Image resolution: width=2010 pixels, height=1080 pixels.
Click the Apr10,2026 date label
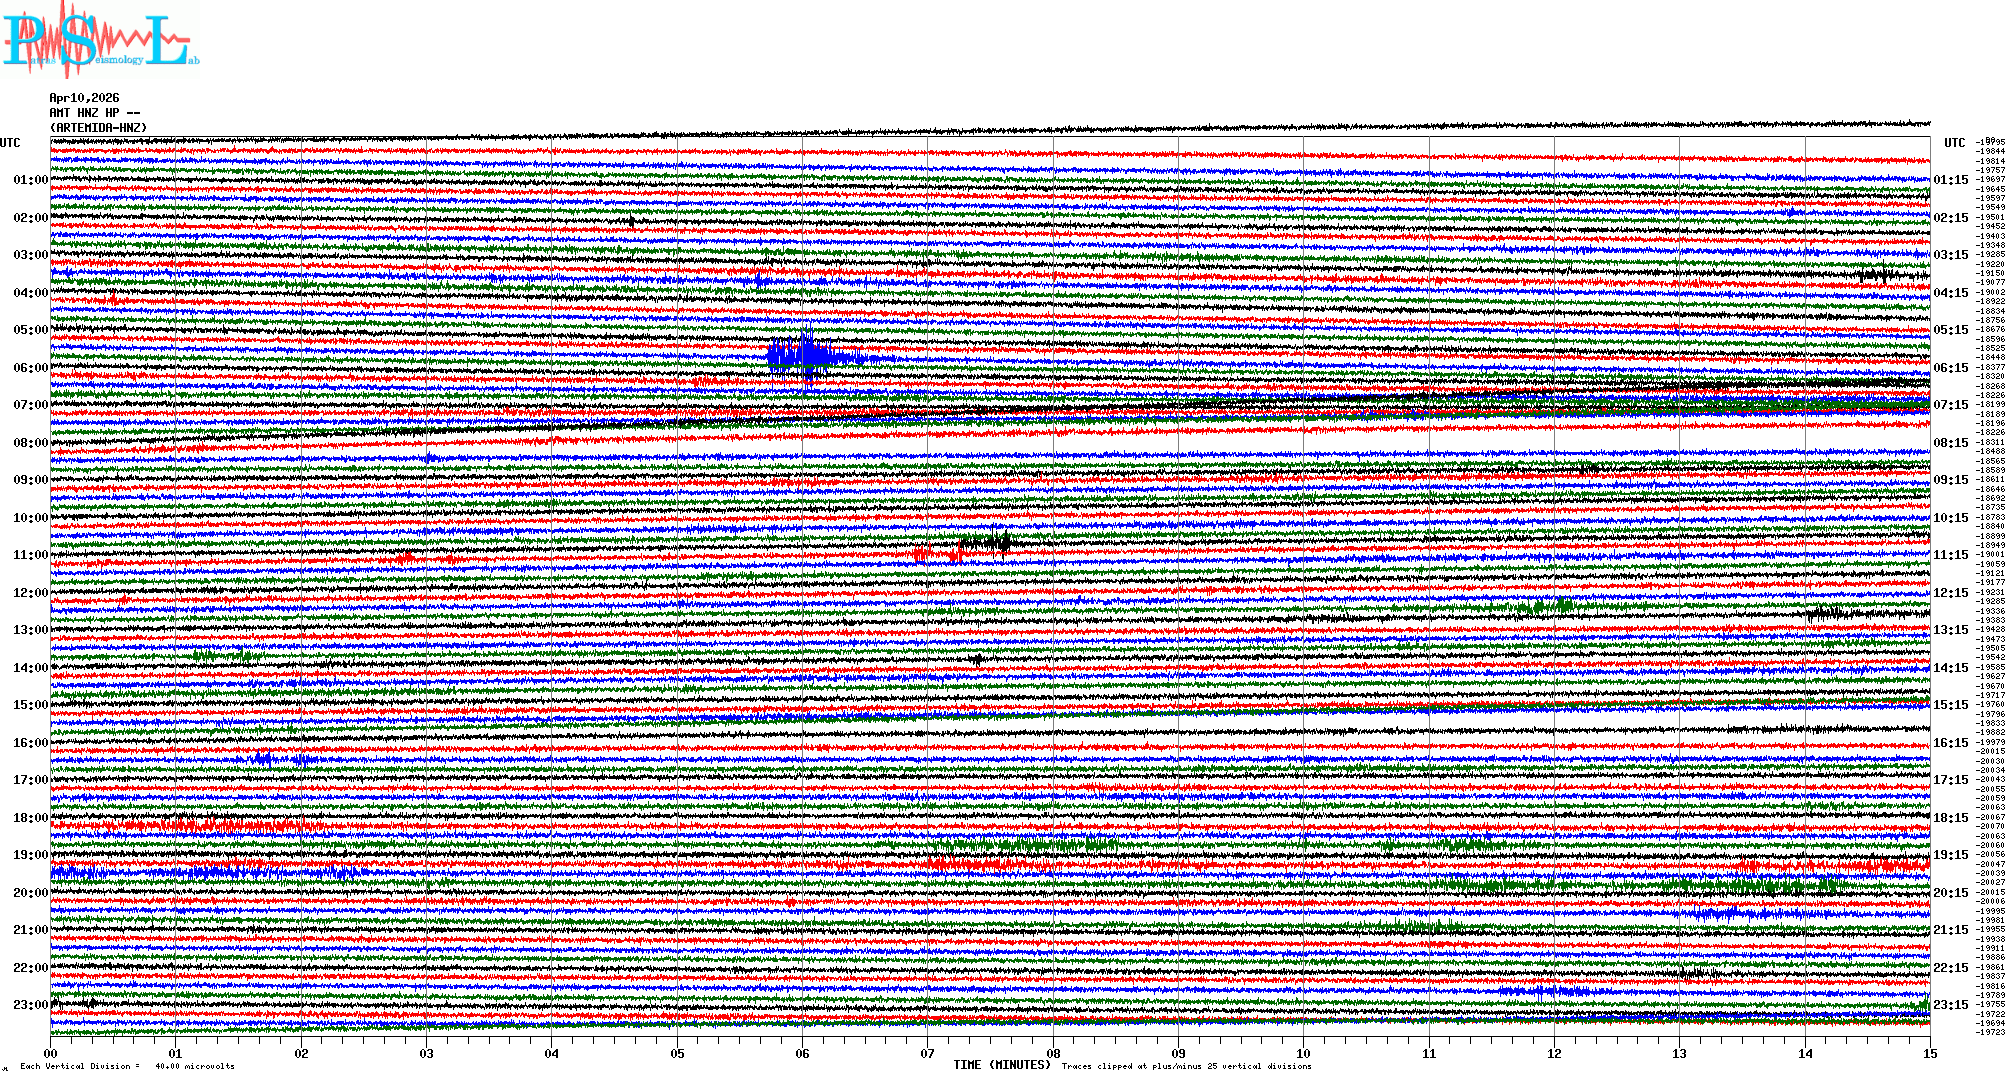pyautogui.click(x=84, y=98)
